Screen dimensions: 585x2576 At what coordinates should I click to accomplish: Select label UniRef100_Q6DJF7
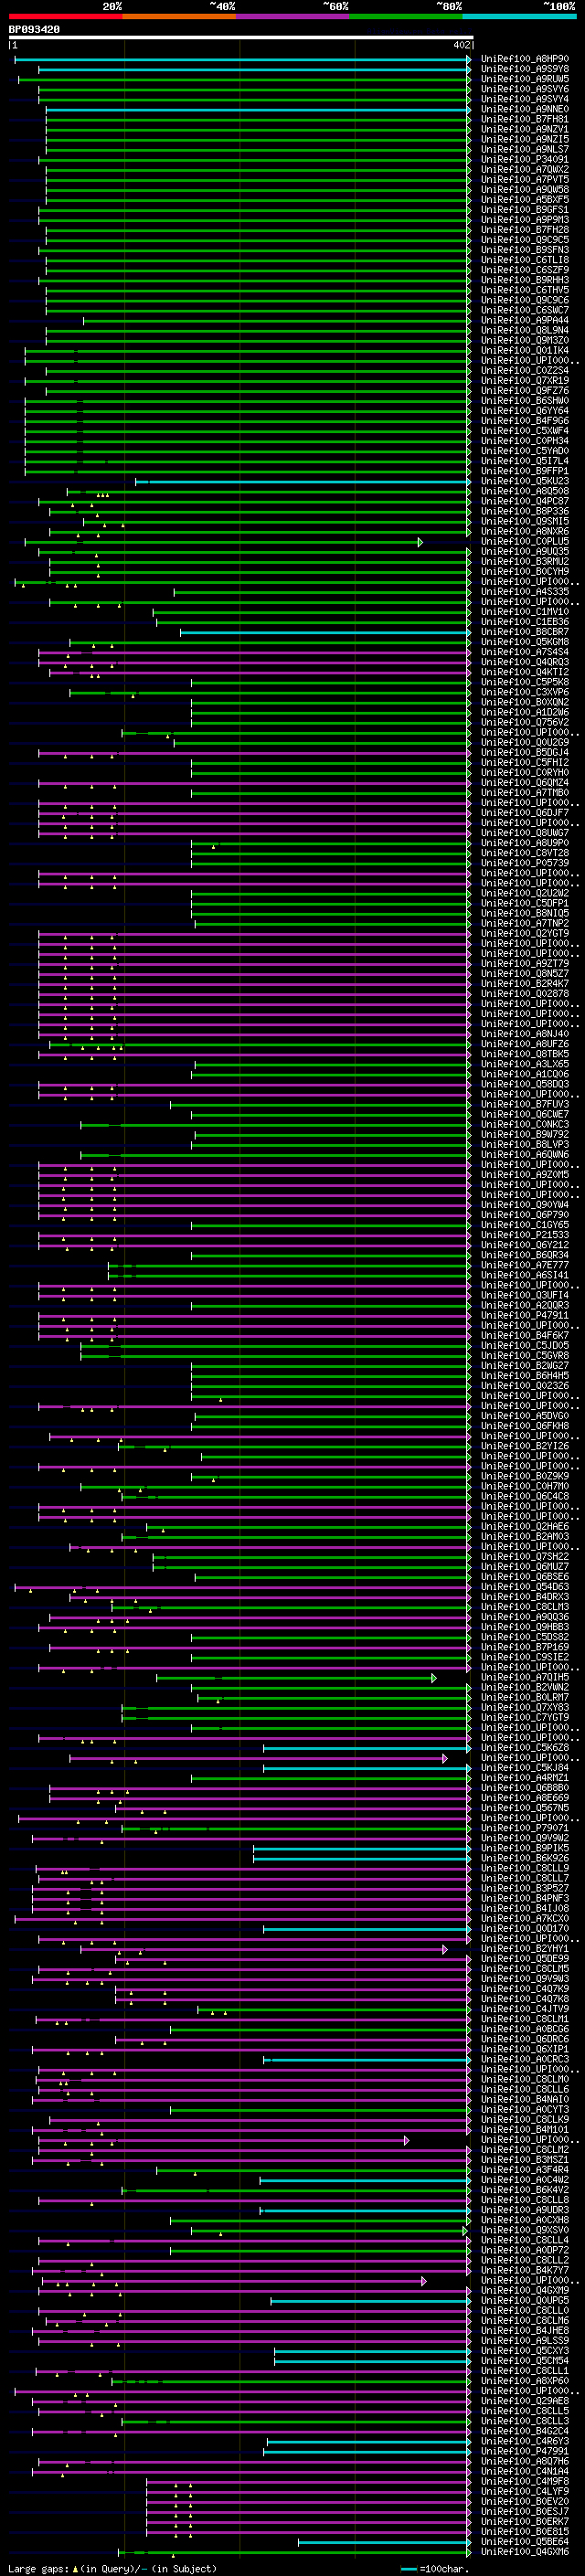pos(524,812)
